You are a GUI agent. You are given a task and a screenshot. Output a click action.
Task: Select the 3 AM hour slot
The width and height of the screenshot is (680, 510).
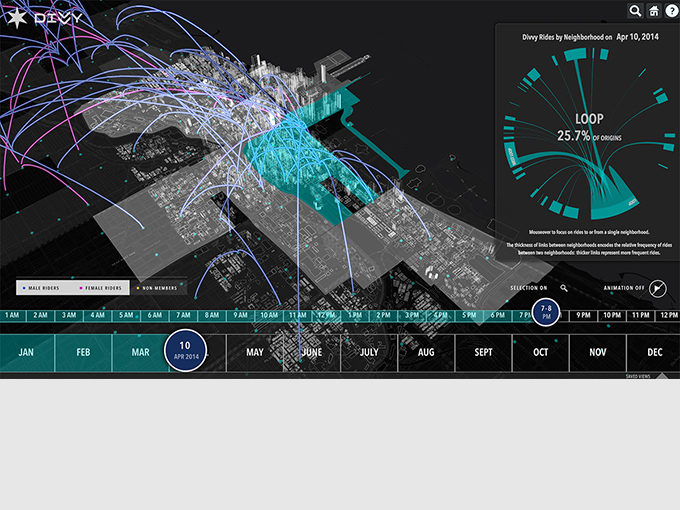point(69,315)
